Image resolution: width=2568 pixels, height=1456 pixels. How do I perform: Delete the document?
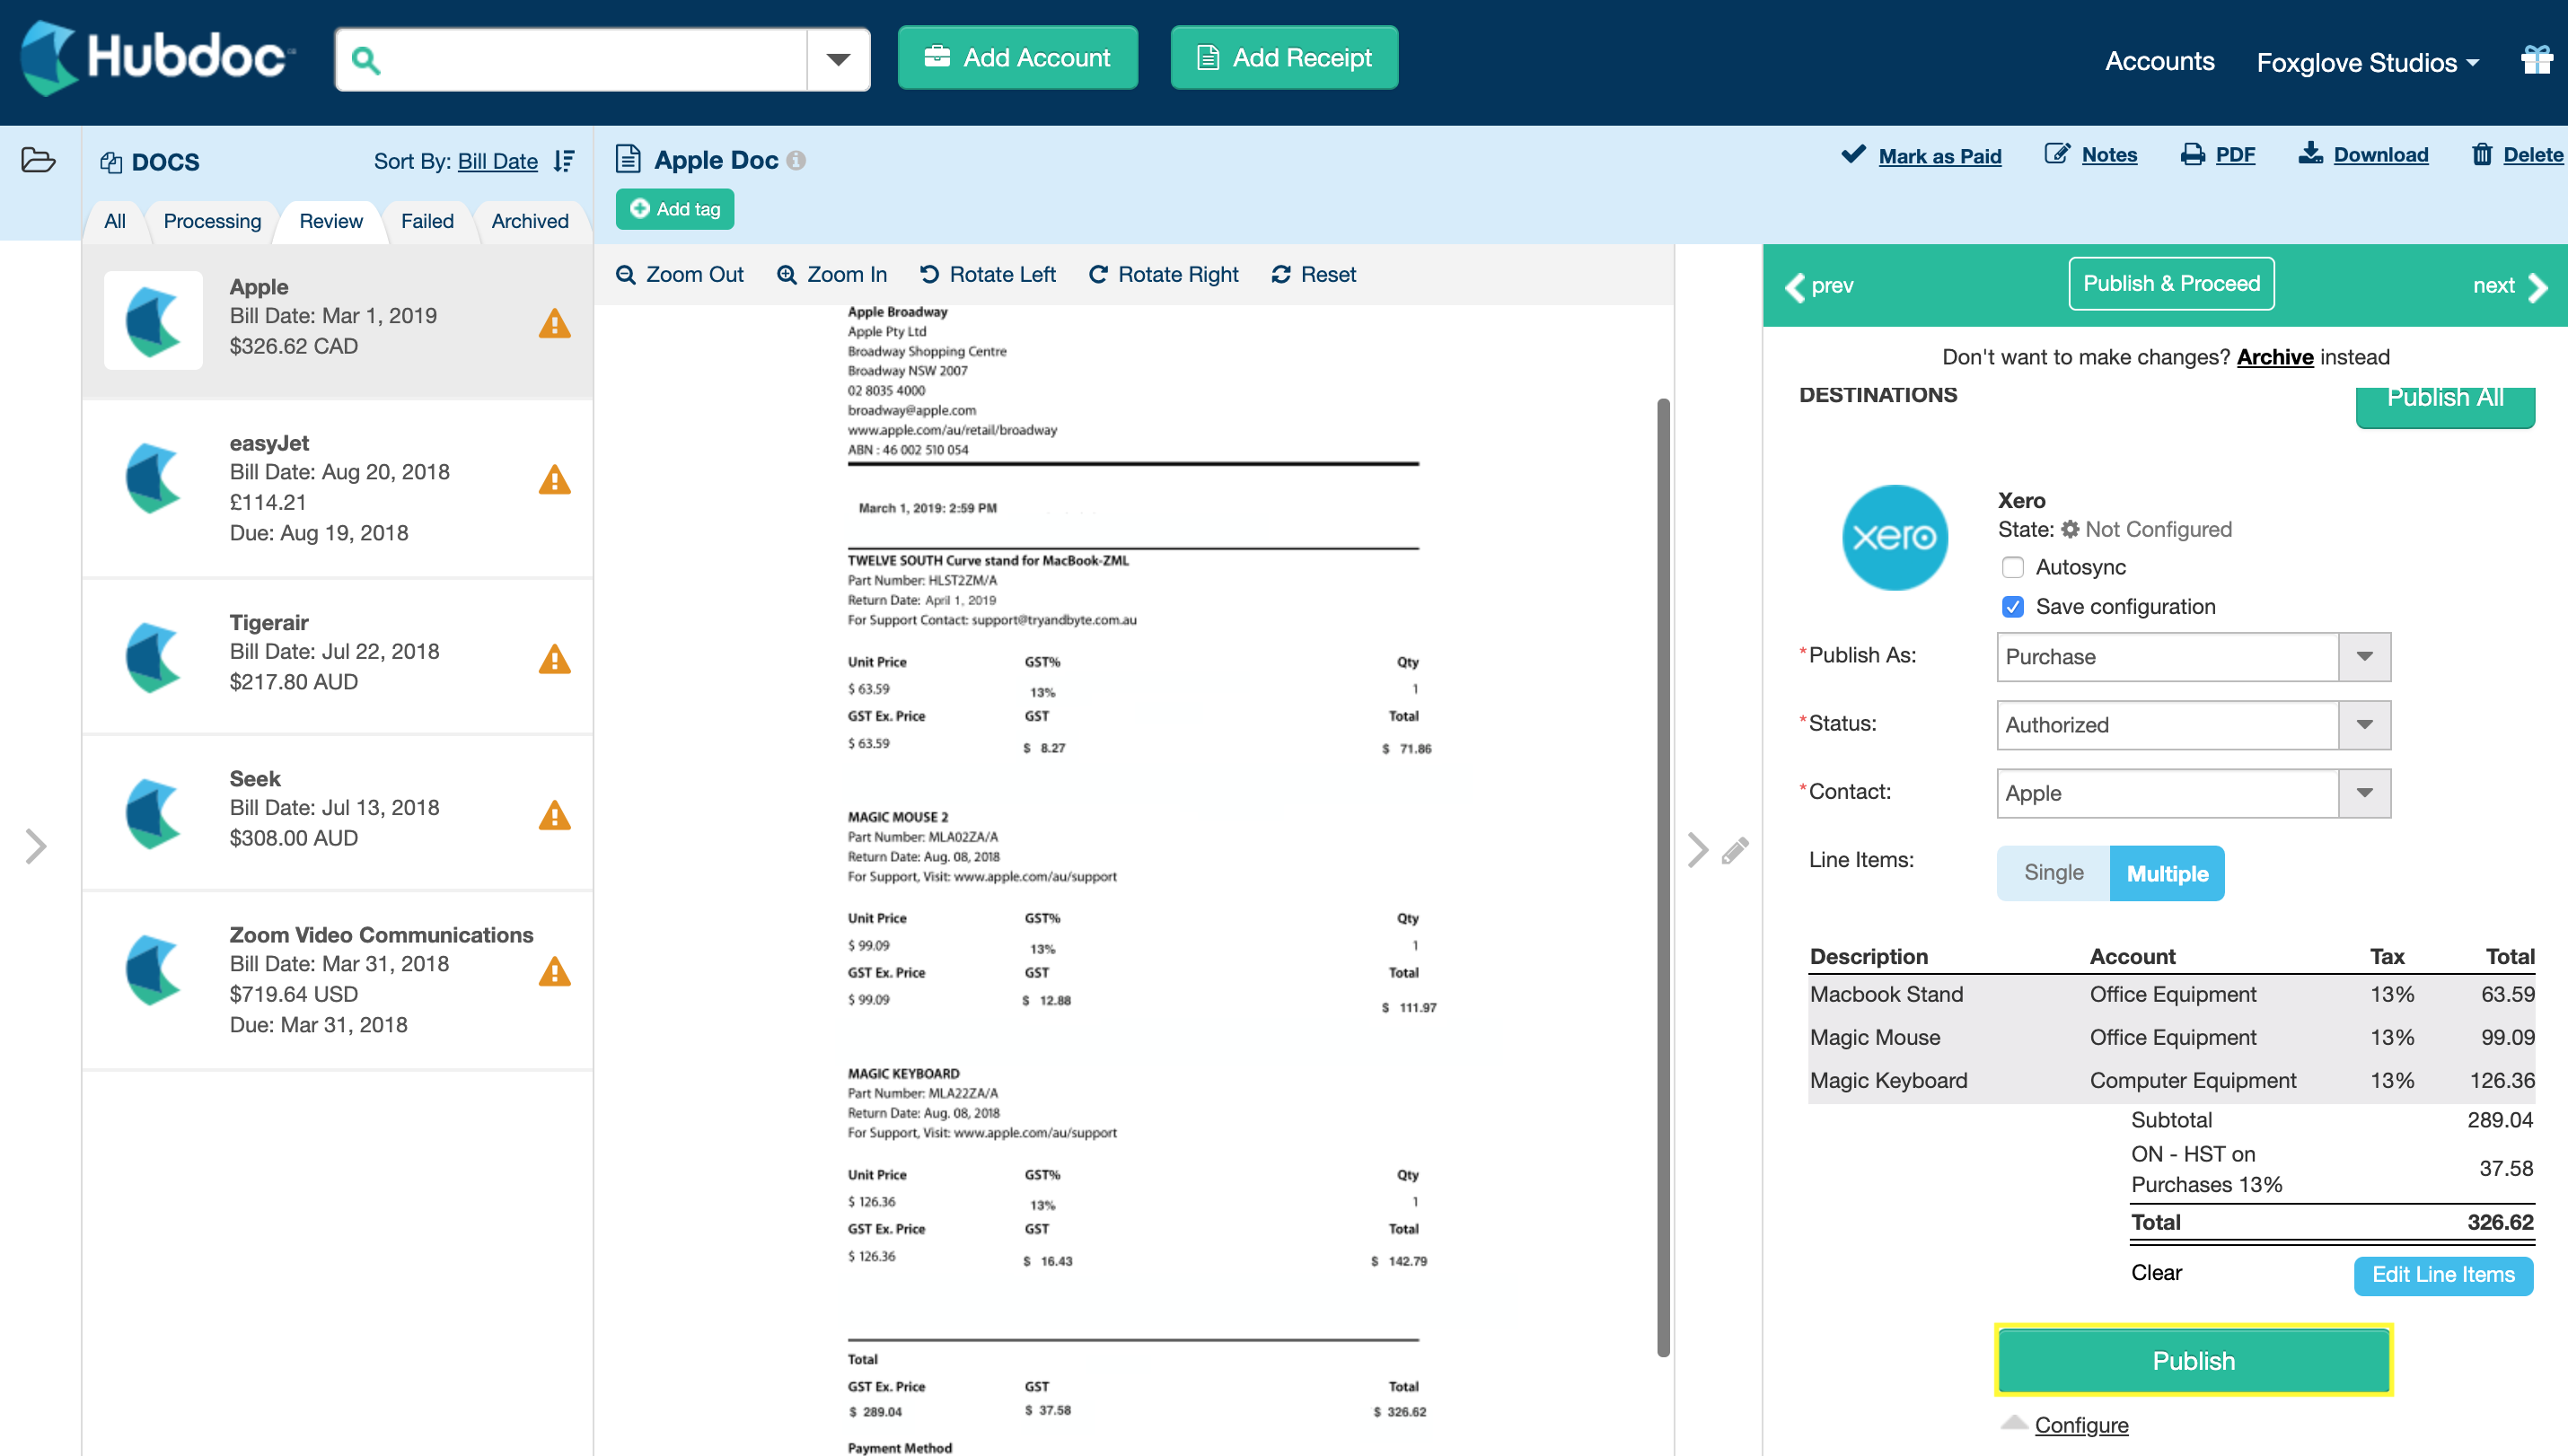click(x=2518, y=154)
